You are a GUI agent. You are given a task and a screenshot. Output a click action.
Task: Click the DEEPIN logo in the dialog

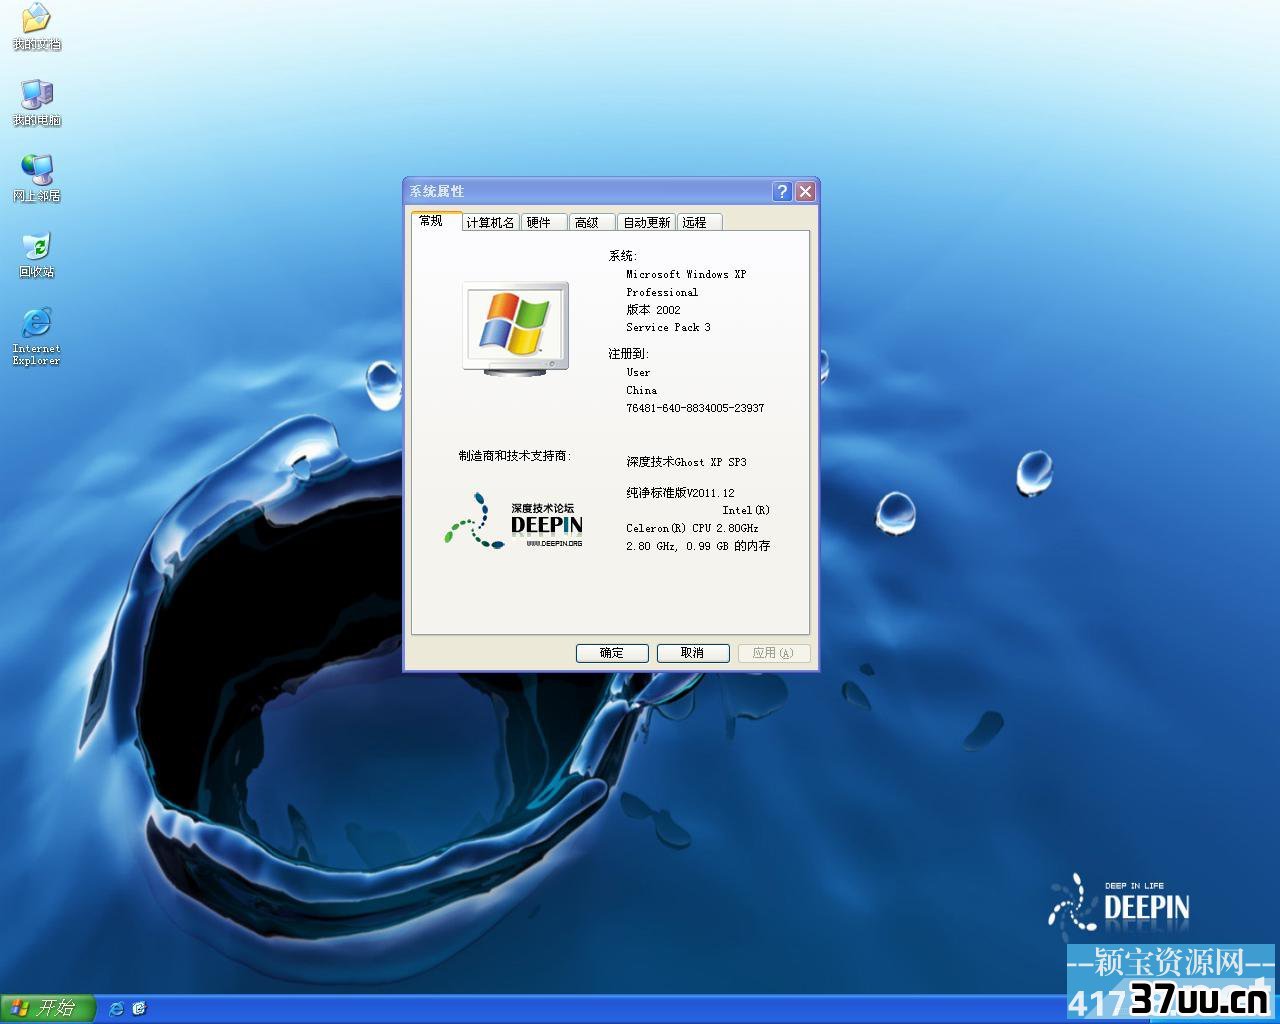[x=514, y=520]
